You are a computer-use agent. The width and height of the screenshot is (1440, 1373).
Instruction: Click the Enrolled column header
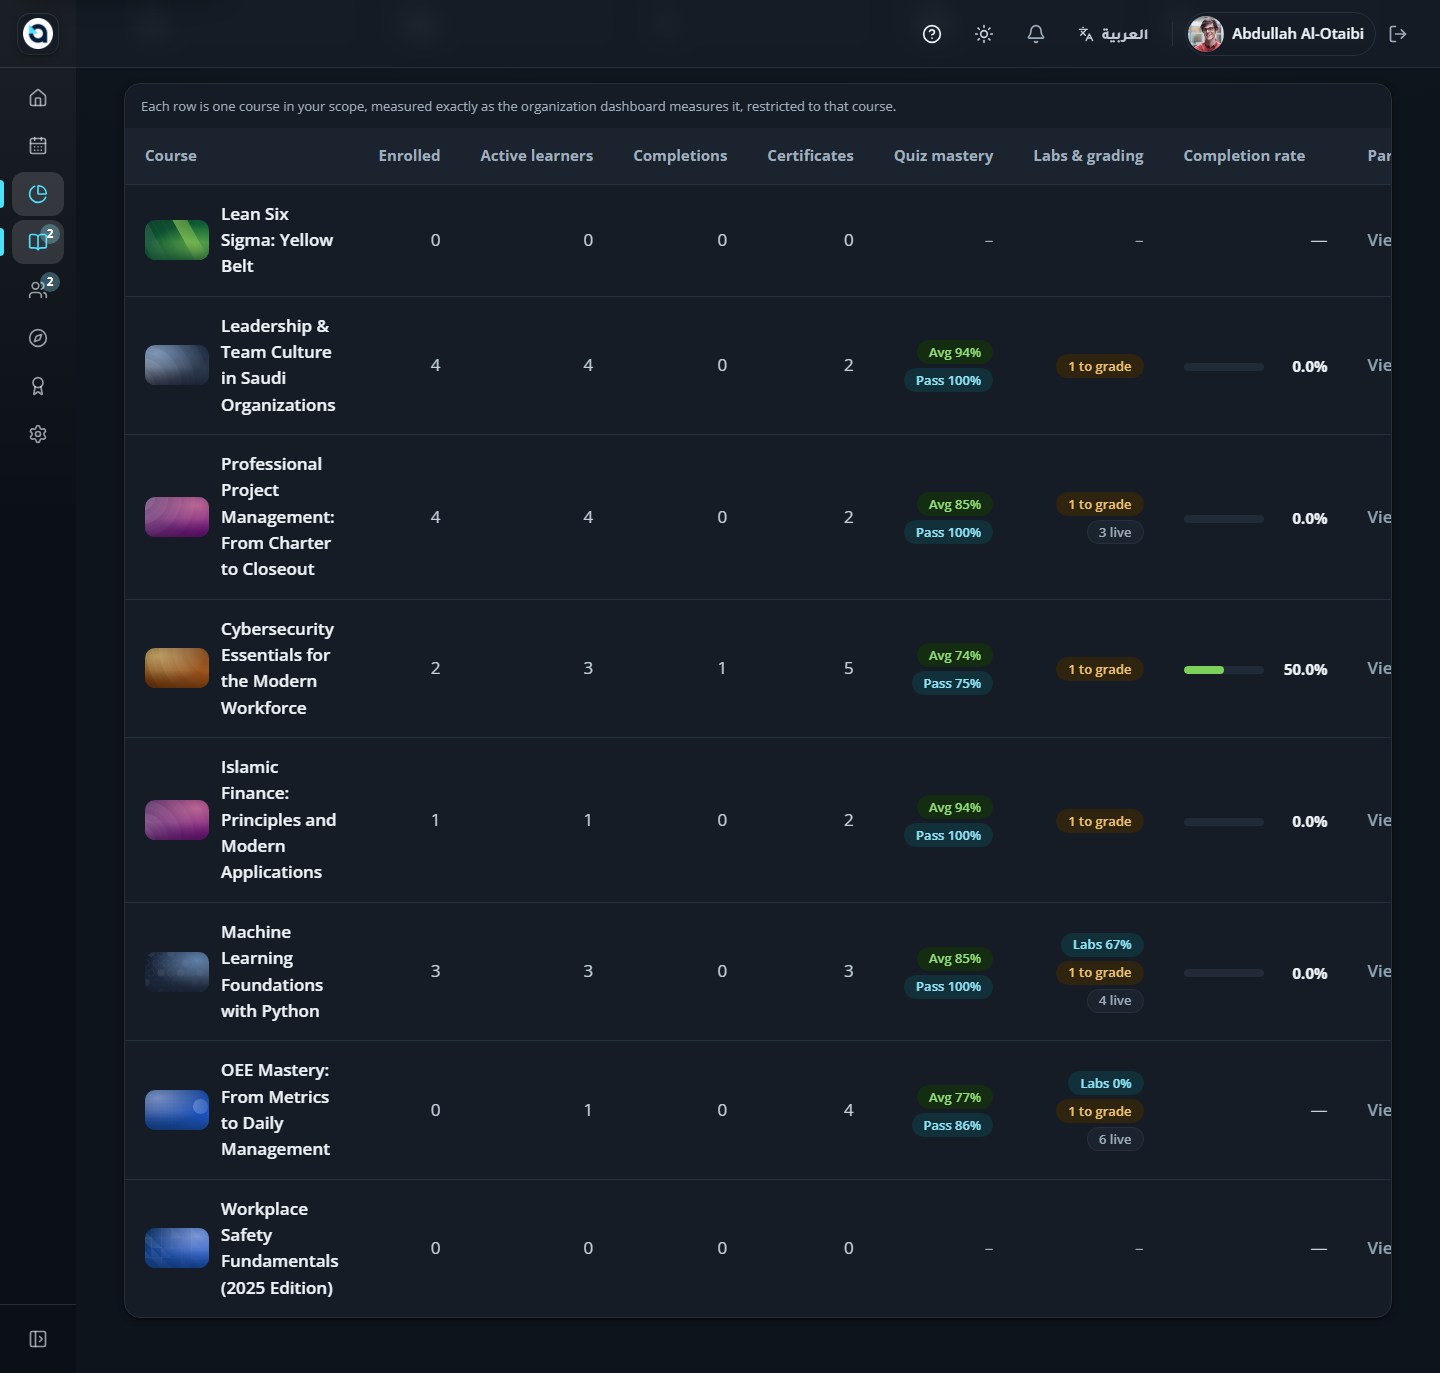pyautogui.click(x=409, y=156)
